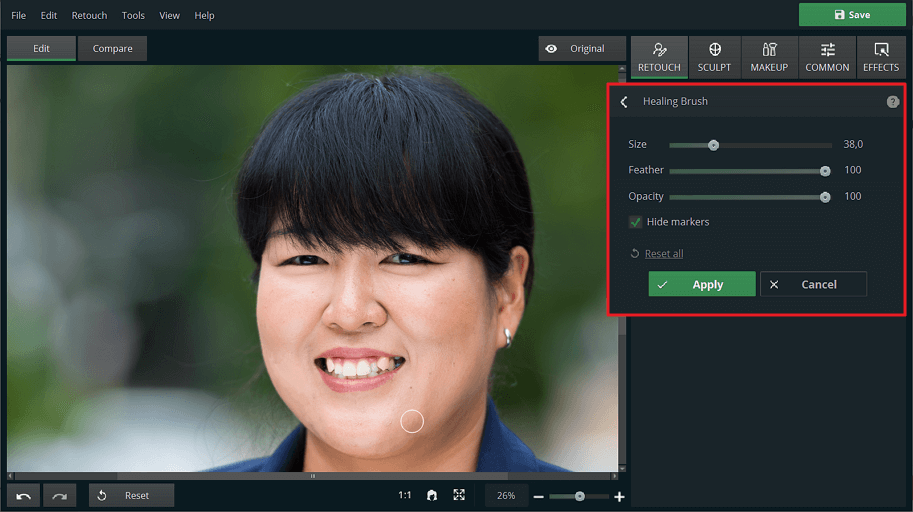The image size is (913, 512).
Task: Click the undo arrow button
Action: pyautogui.click(x=23, y=496)
